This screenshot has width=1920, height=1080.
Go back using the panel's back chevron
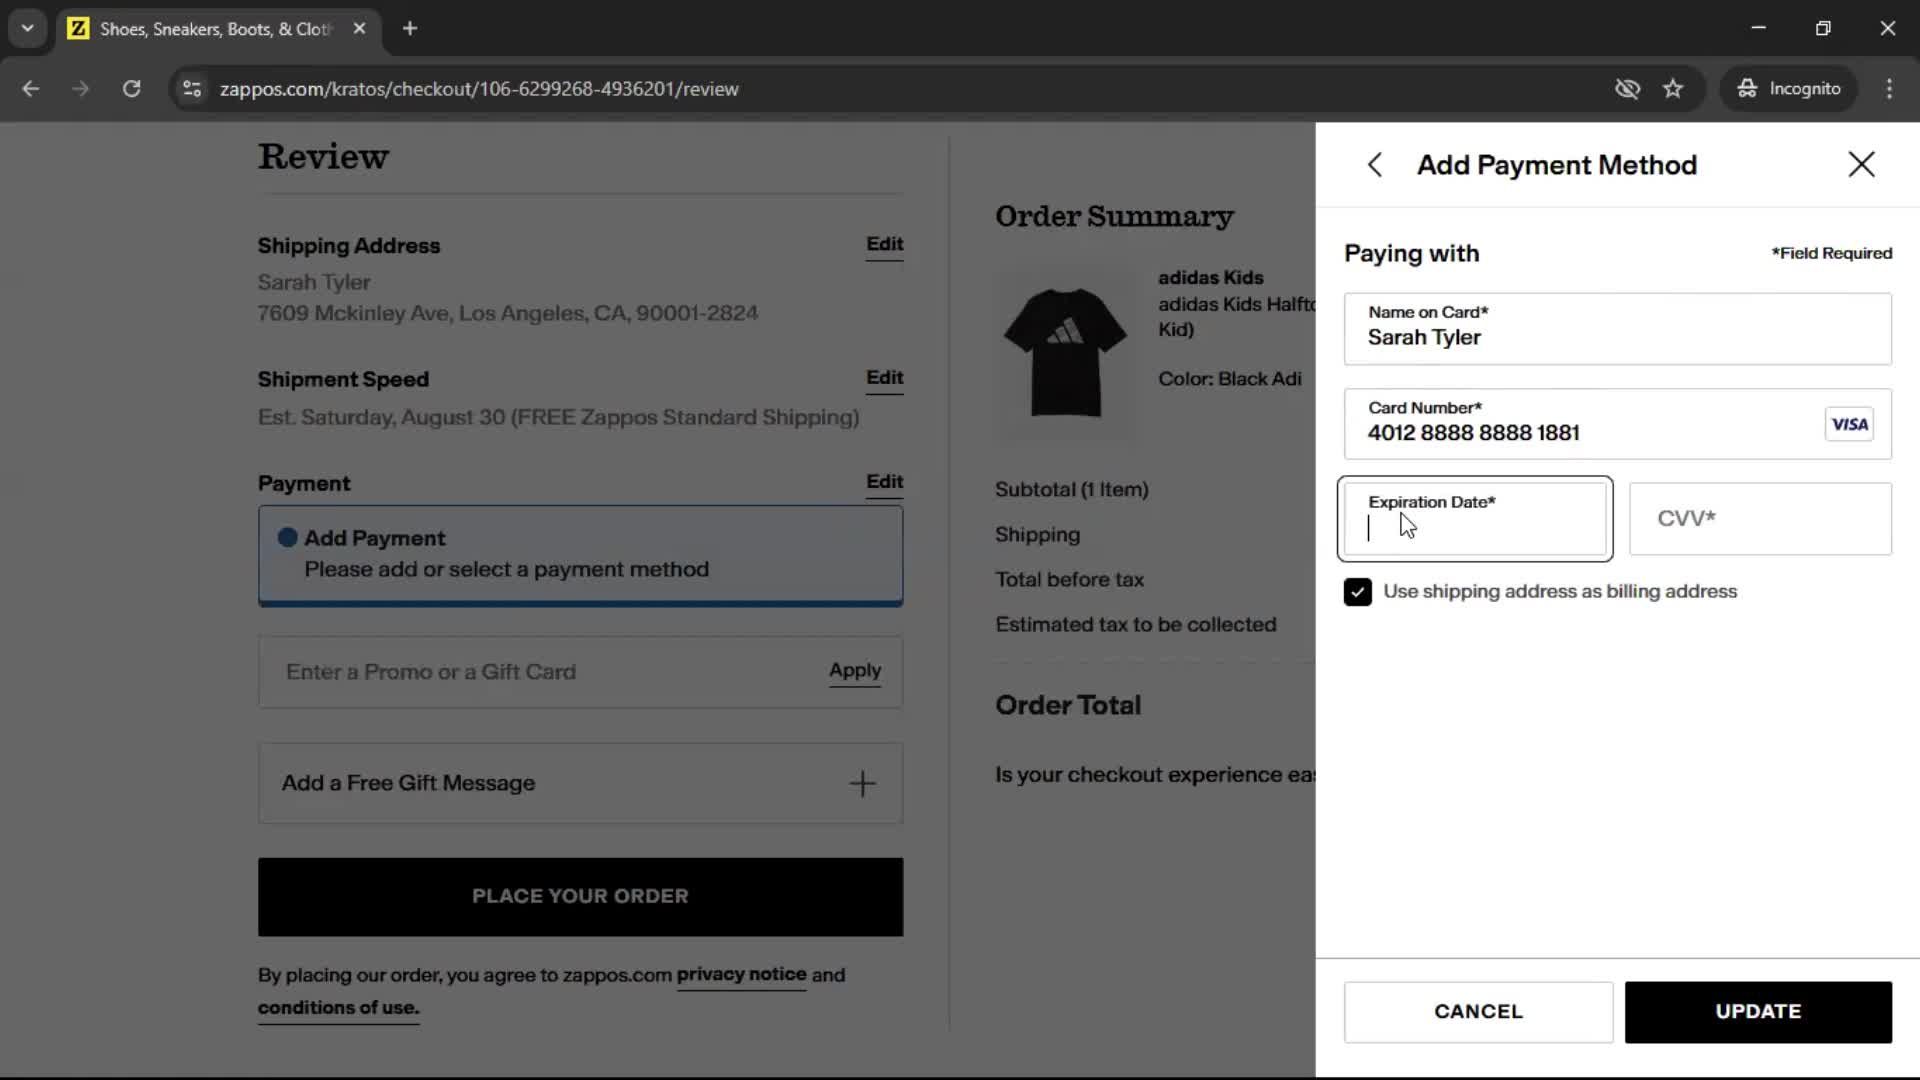point(1375,165)
